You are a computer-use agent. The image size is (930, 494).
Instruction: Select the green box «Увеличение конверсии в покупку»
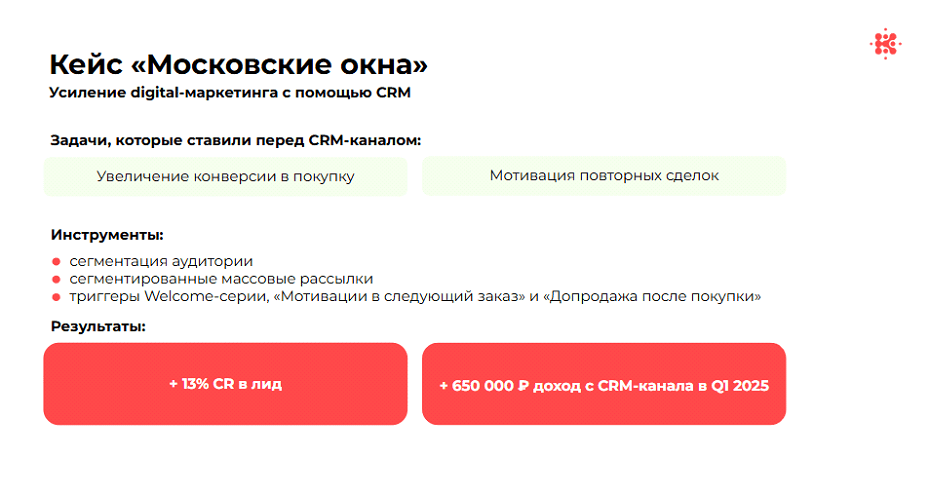225,176
